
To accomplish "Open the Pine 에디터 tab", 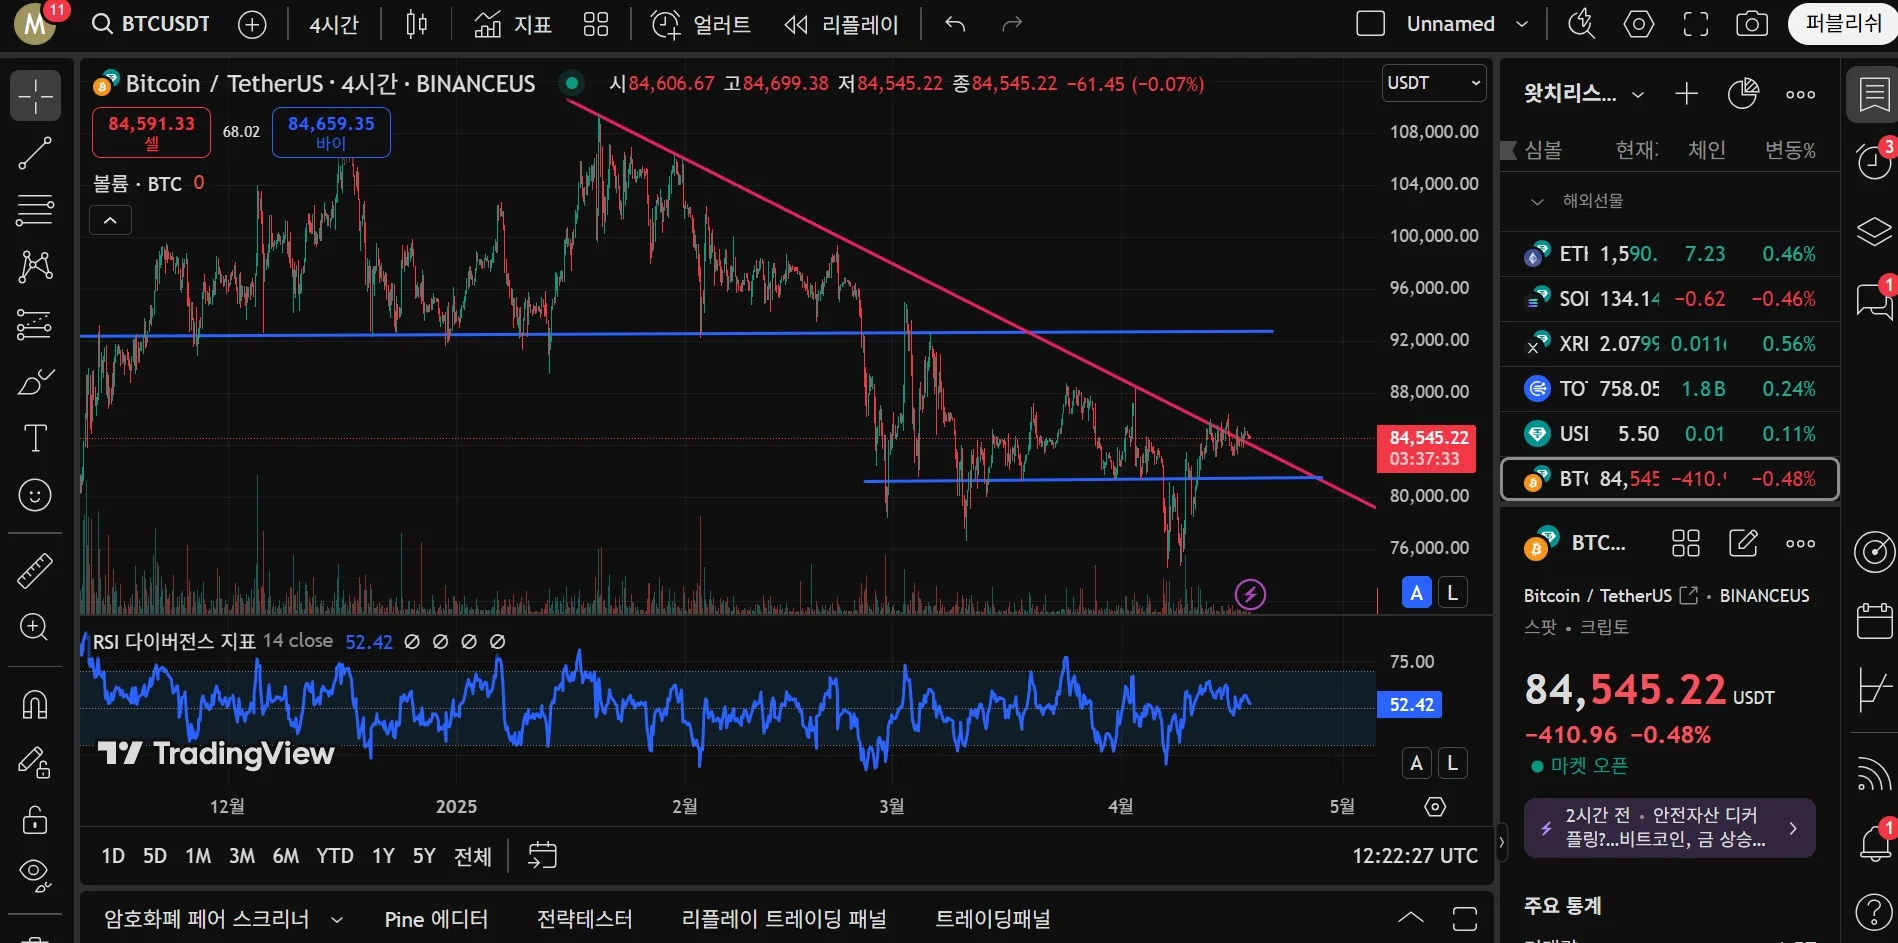I will click(x=436, y=919).
